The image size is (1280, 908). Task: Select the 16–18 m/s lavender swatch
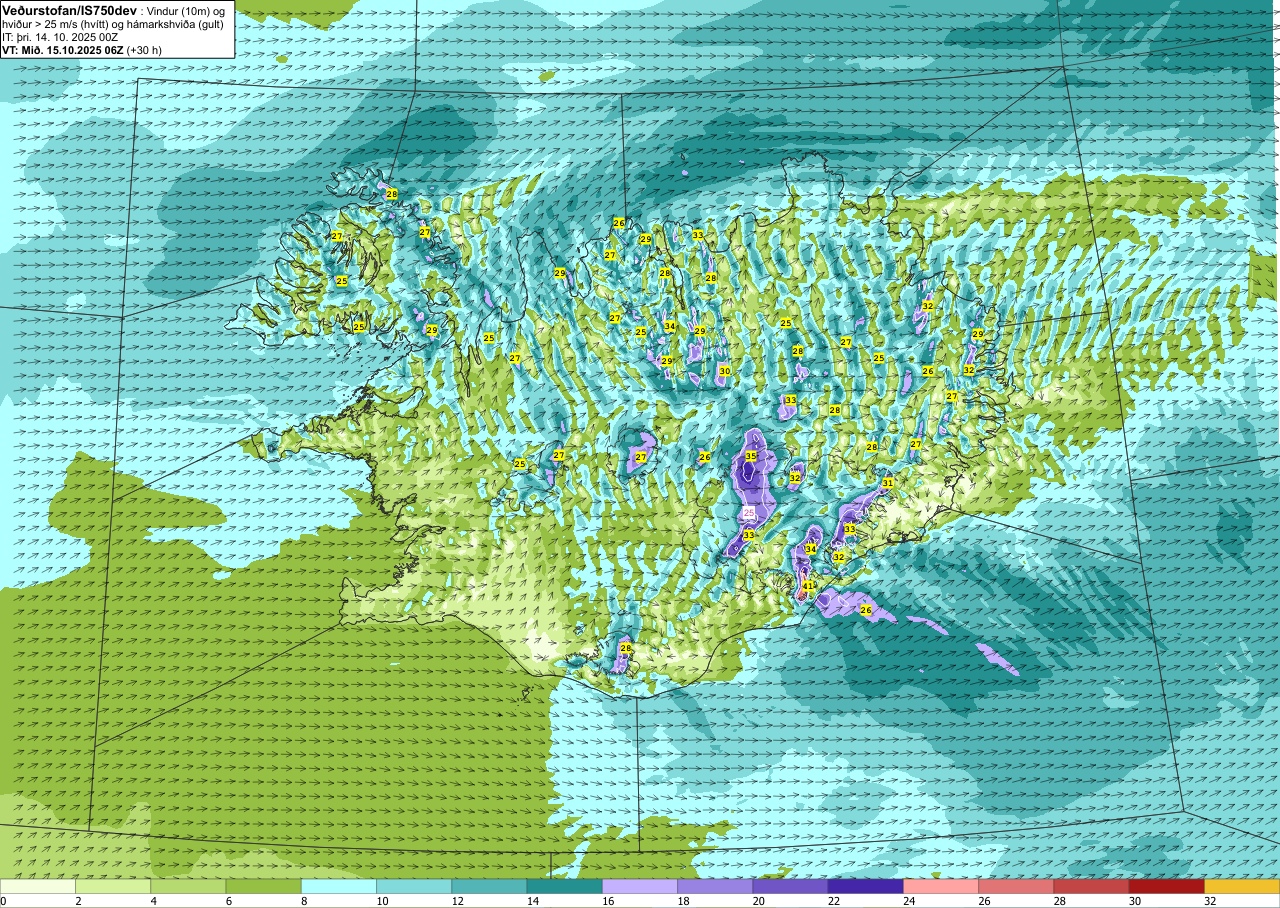point(640,886)
